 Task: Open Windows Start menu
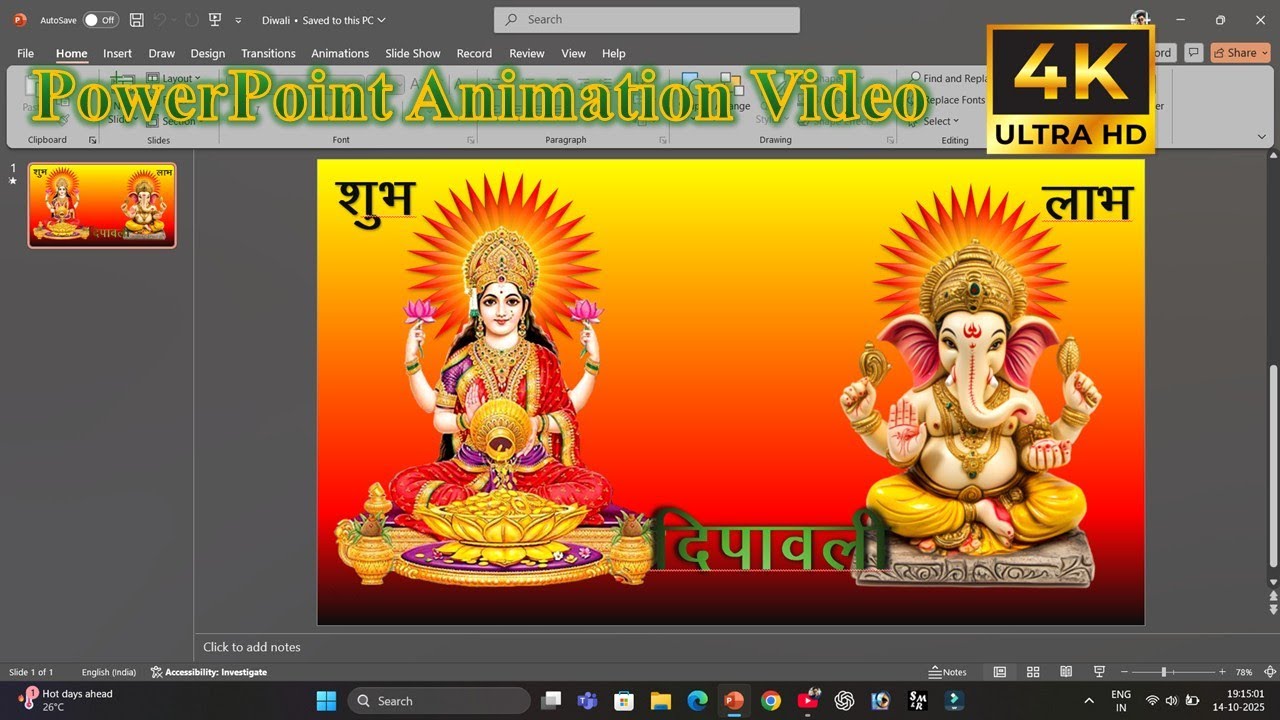tap(326, 700)
